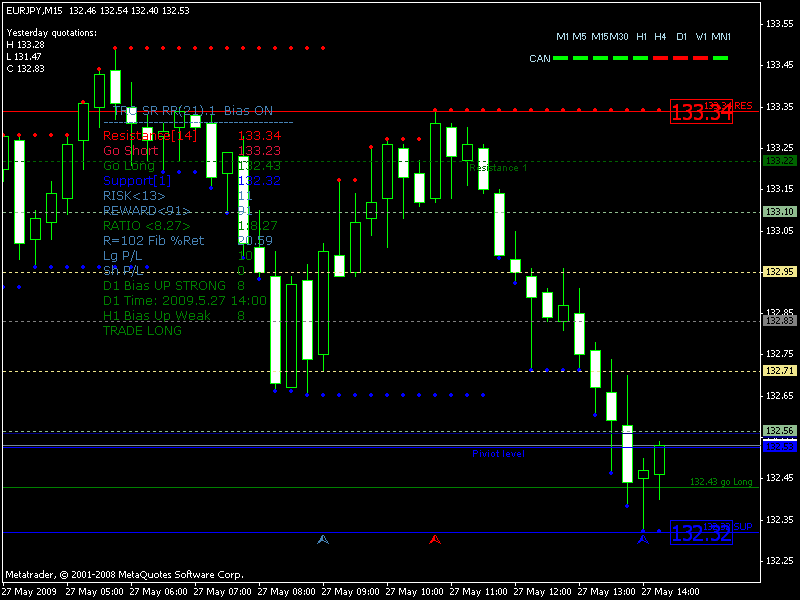
Task: Click the '27 May 05:00' time label
Action: pyautogui.click(x=94, y=592)
